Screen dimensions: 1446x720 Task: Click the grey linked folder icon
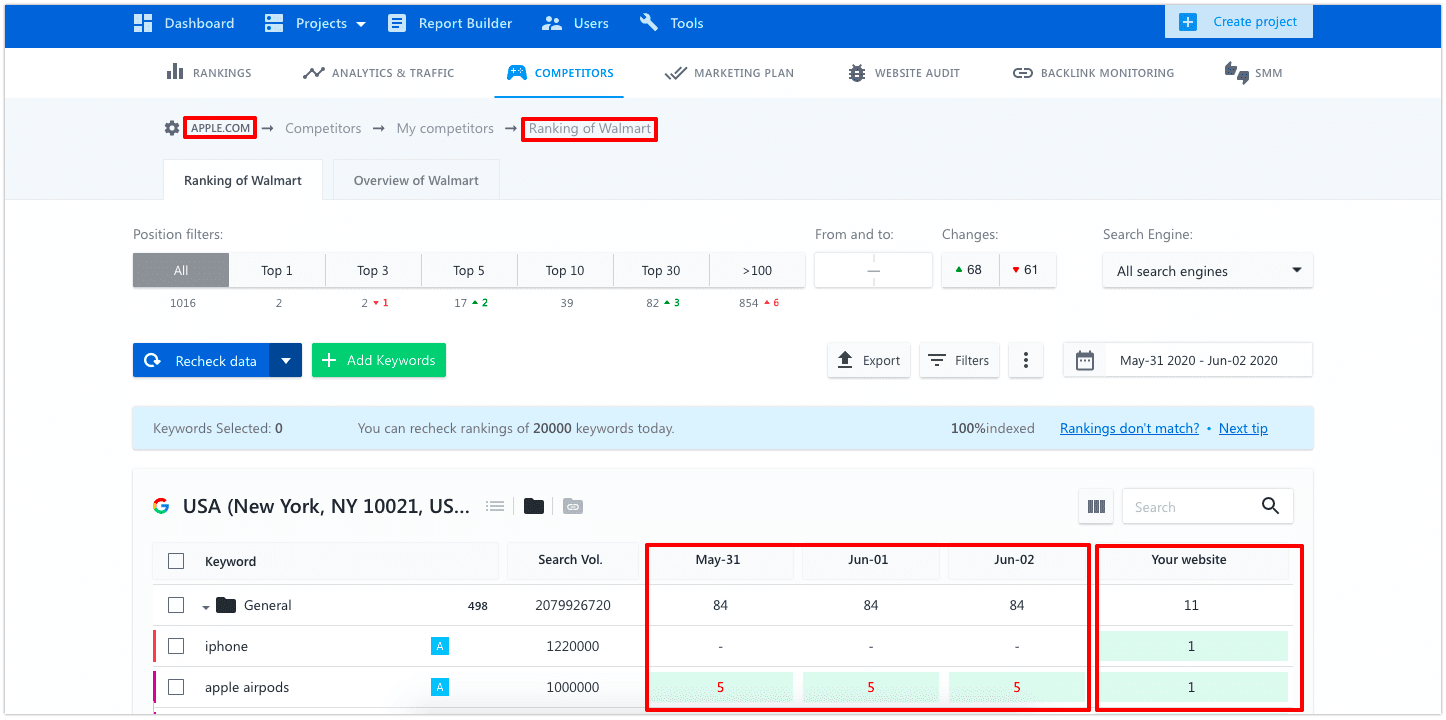[572, 506]
